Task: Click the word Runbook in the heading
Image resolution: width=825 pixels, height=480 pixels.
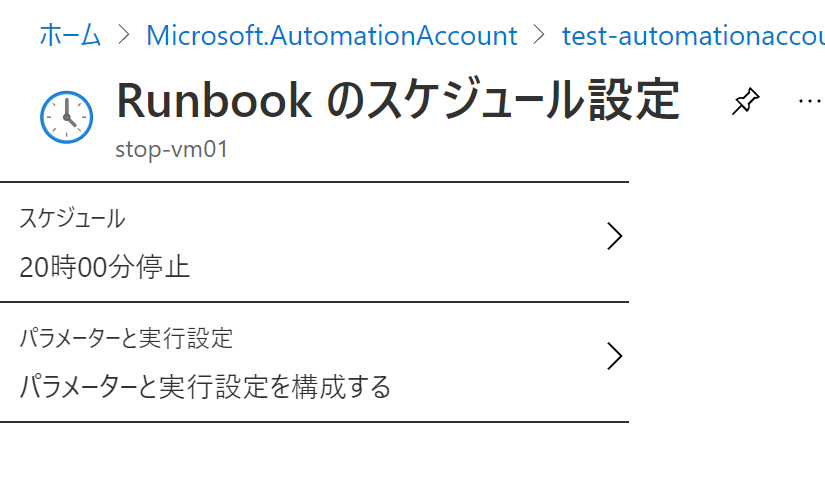Action: 214,100
